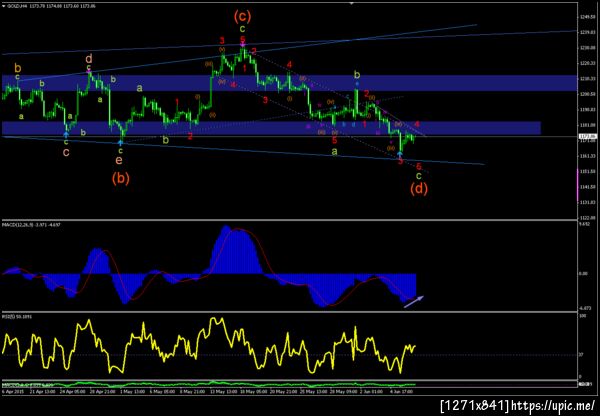Select the orange (c) wave label
600x416 pixels.
pyautogui.click(x=243, y=16)
